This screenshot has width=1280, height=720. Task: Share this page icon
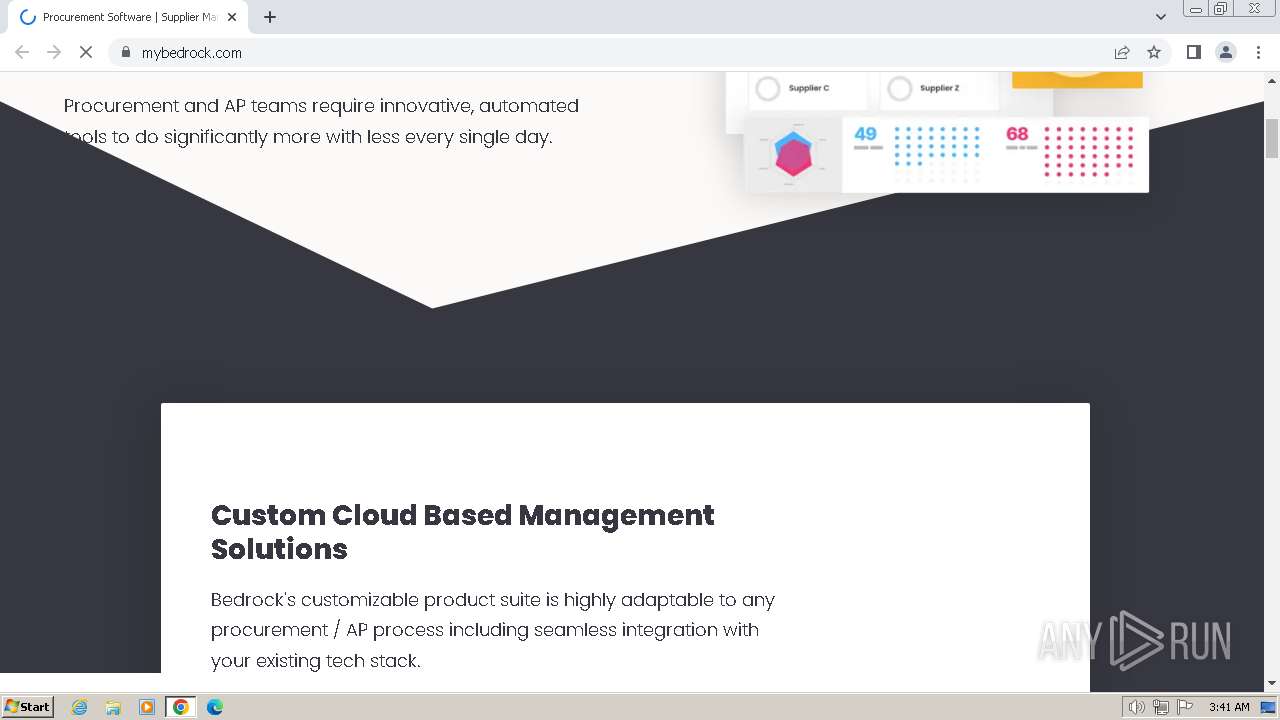pyautogui.click(x=1122, y=52)
